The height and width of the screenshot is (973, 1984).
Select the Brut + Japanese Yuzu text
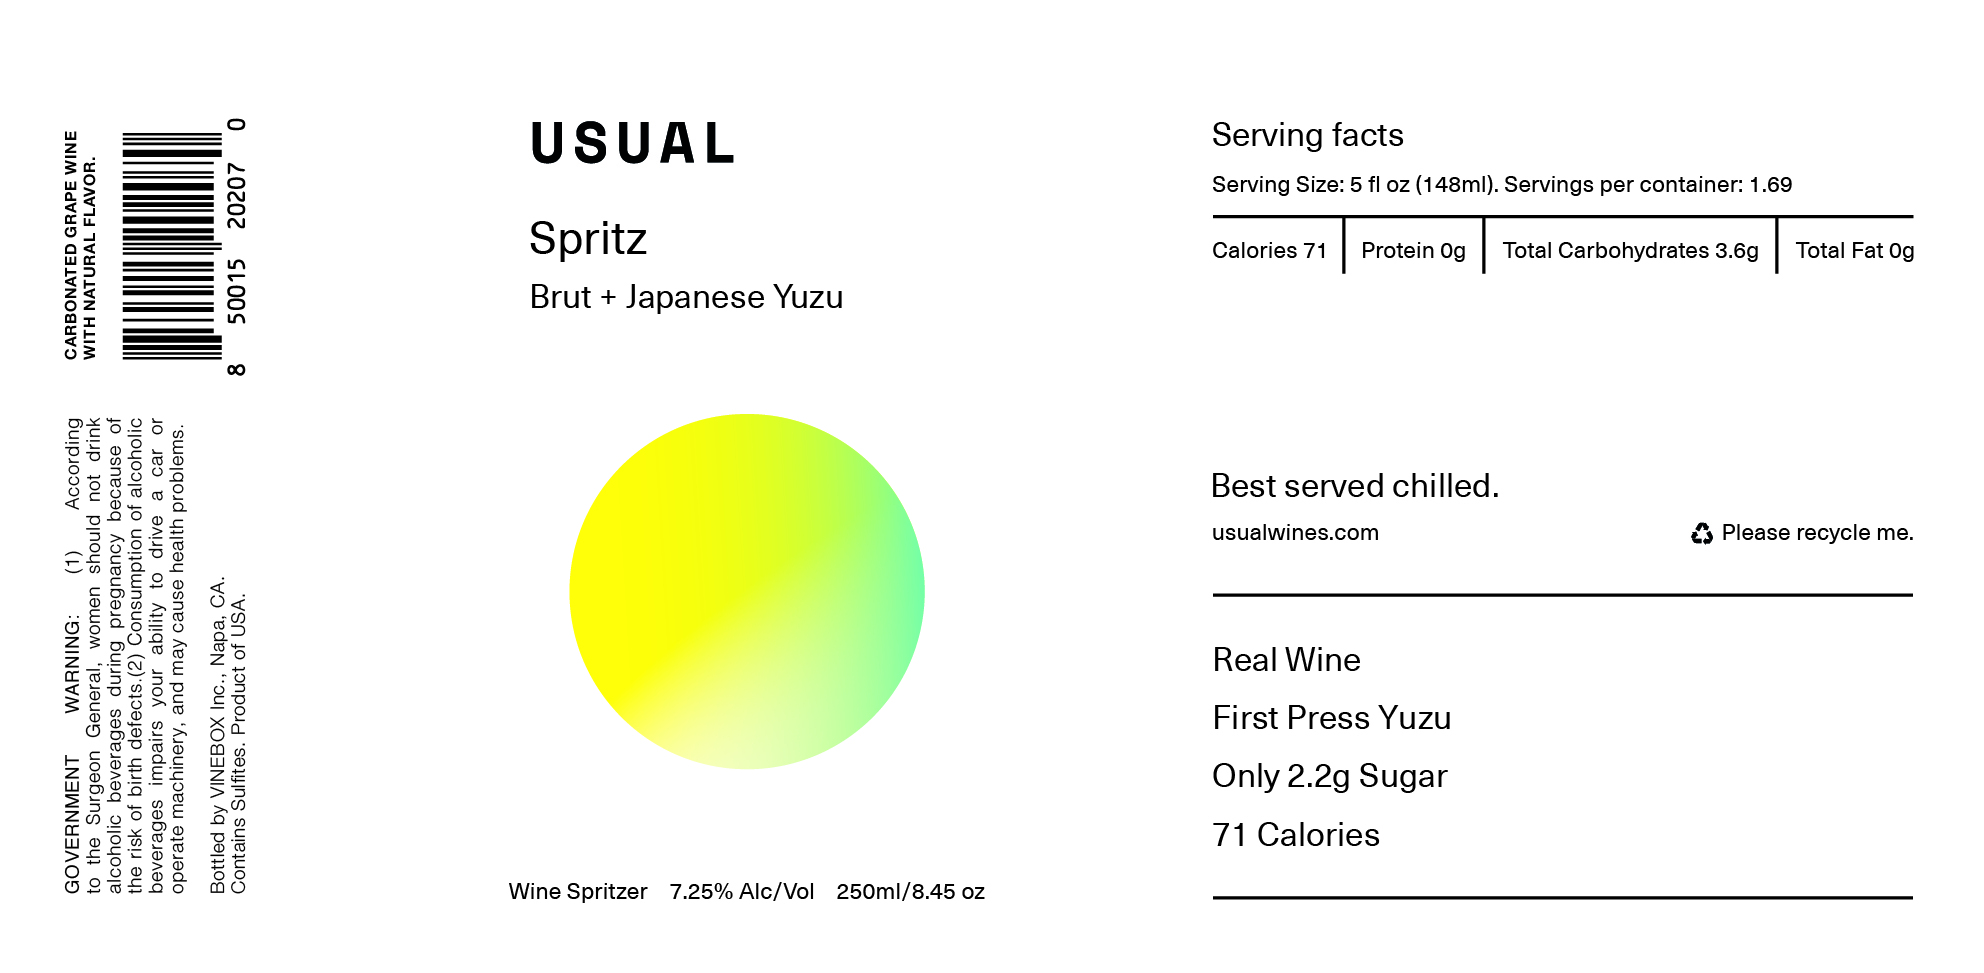686,297
